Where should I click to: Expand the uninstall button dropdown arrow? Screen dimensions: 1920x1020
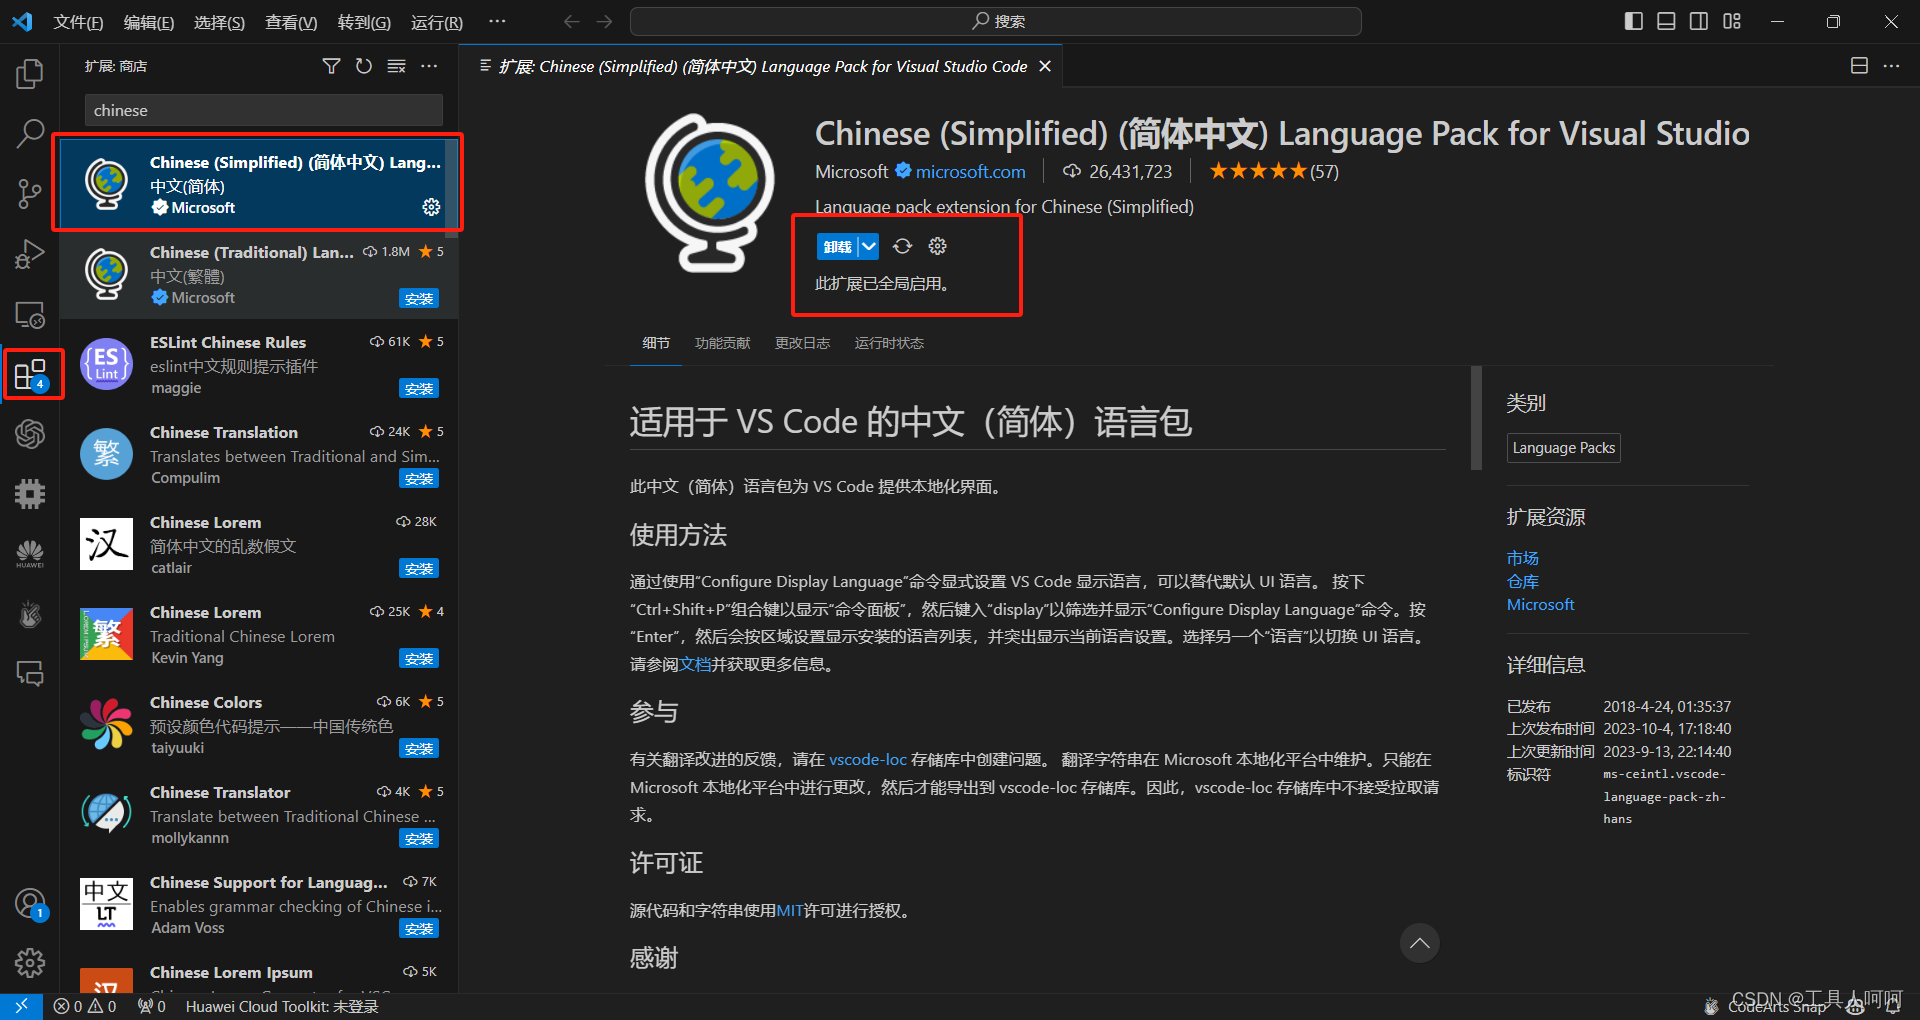pyautogui.click(x=869, y=246)
